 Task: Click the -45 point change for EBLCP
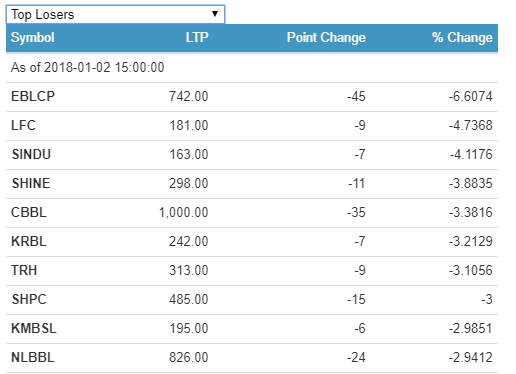(x=356, y=97)
